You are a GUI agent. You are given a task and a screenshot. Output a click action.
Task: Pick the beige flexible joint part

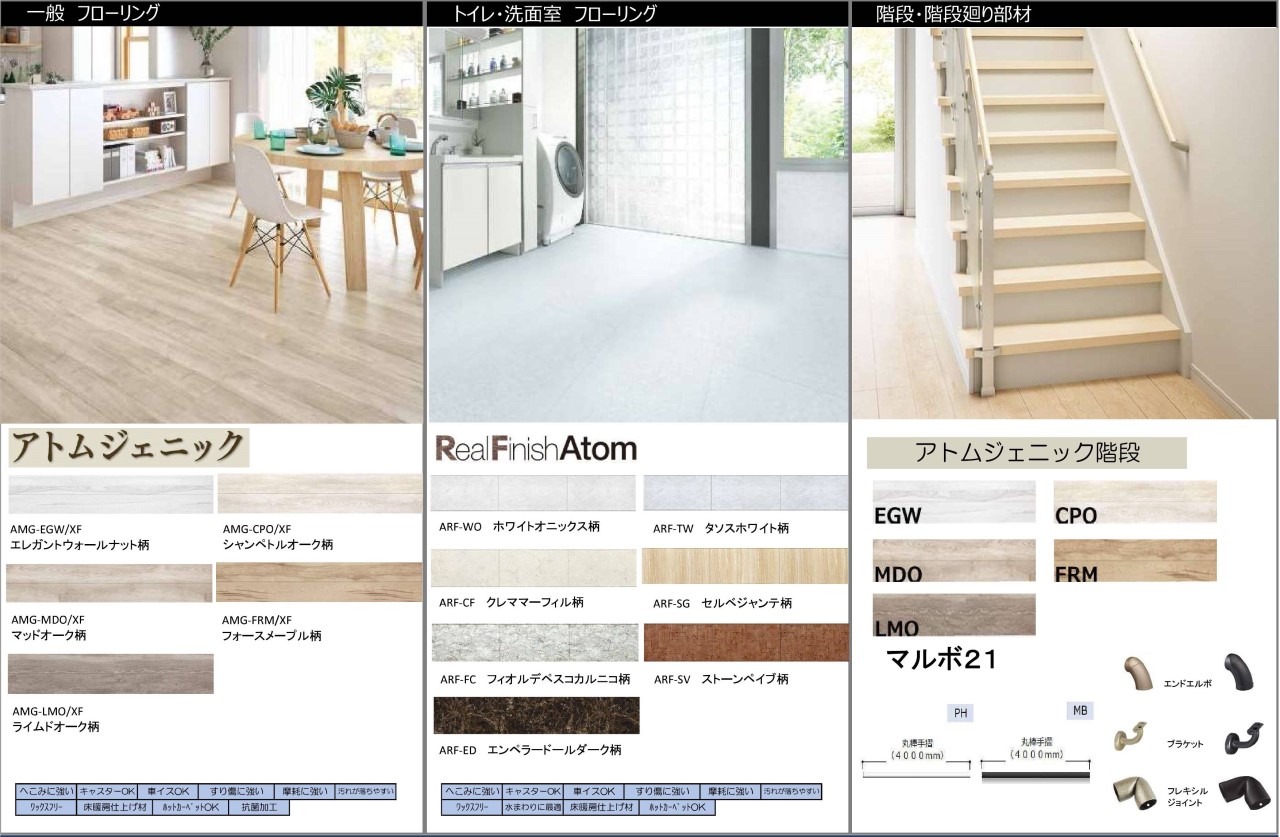tap(1135, 794)
